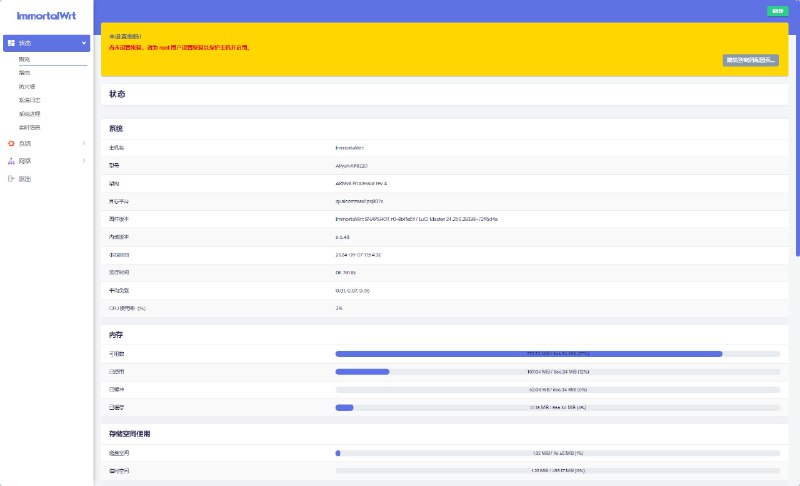Open the Firewall submenu item
This screenshot has height=486, width=800.
pyautogui.click(x=26, y=87)
